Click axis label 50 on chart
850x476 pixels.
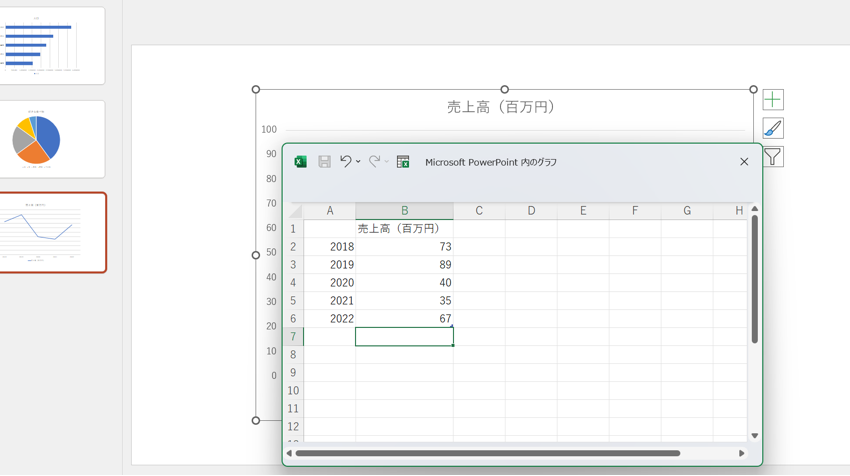pyautogui.click(x=271, y=253)
